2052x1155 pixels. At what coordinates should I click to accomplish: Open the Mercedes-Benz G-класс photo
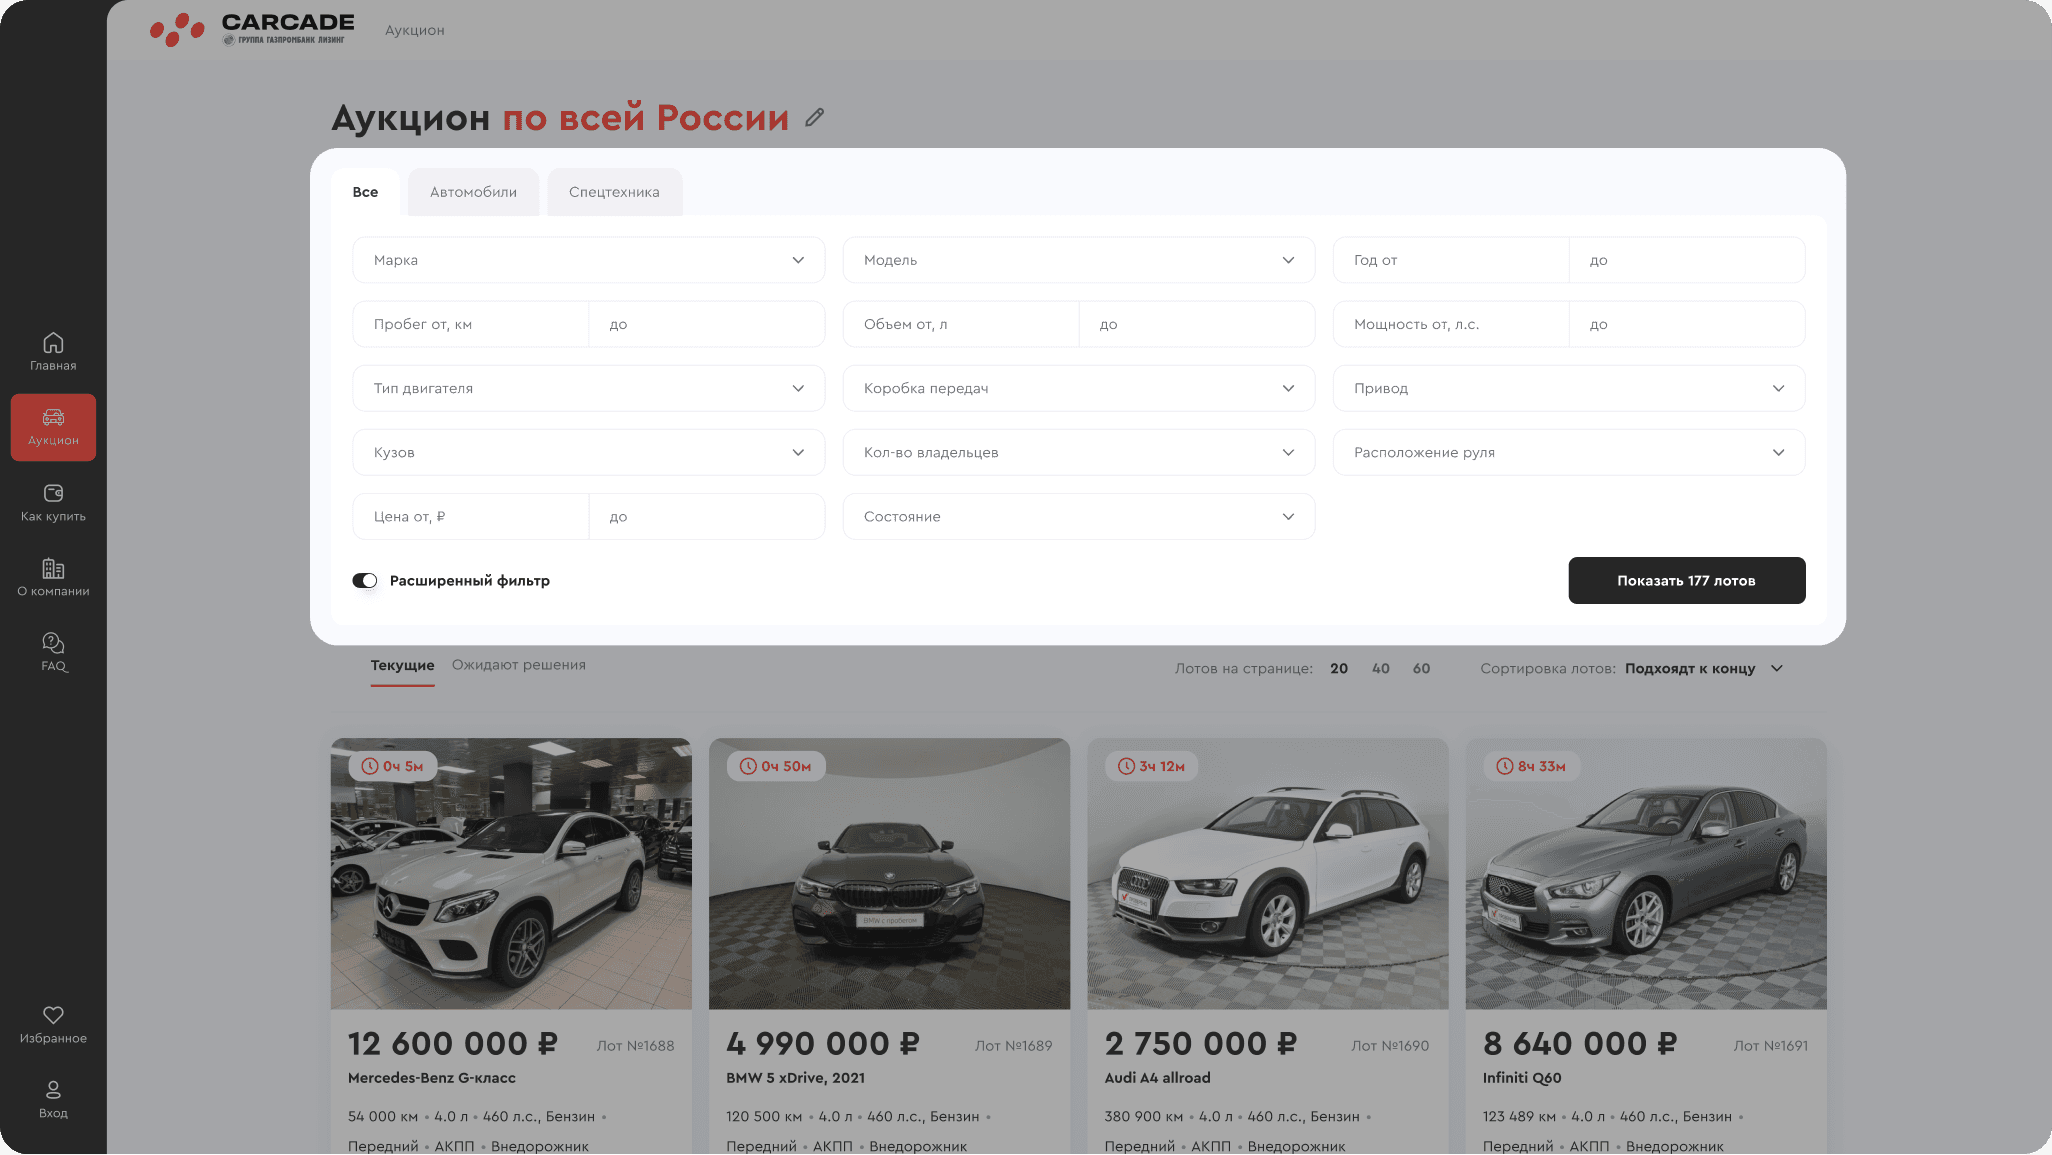[511, 874]
